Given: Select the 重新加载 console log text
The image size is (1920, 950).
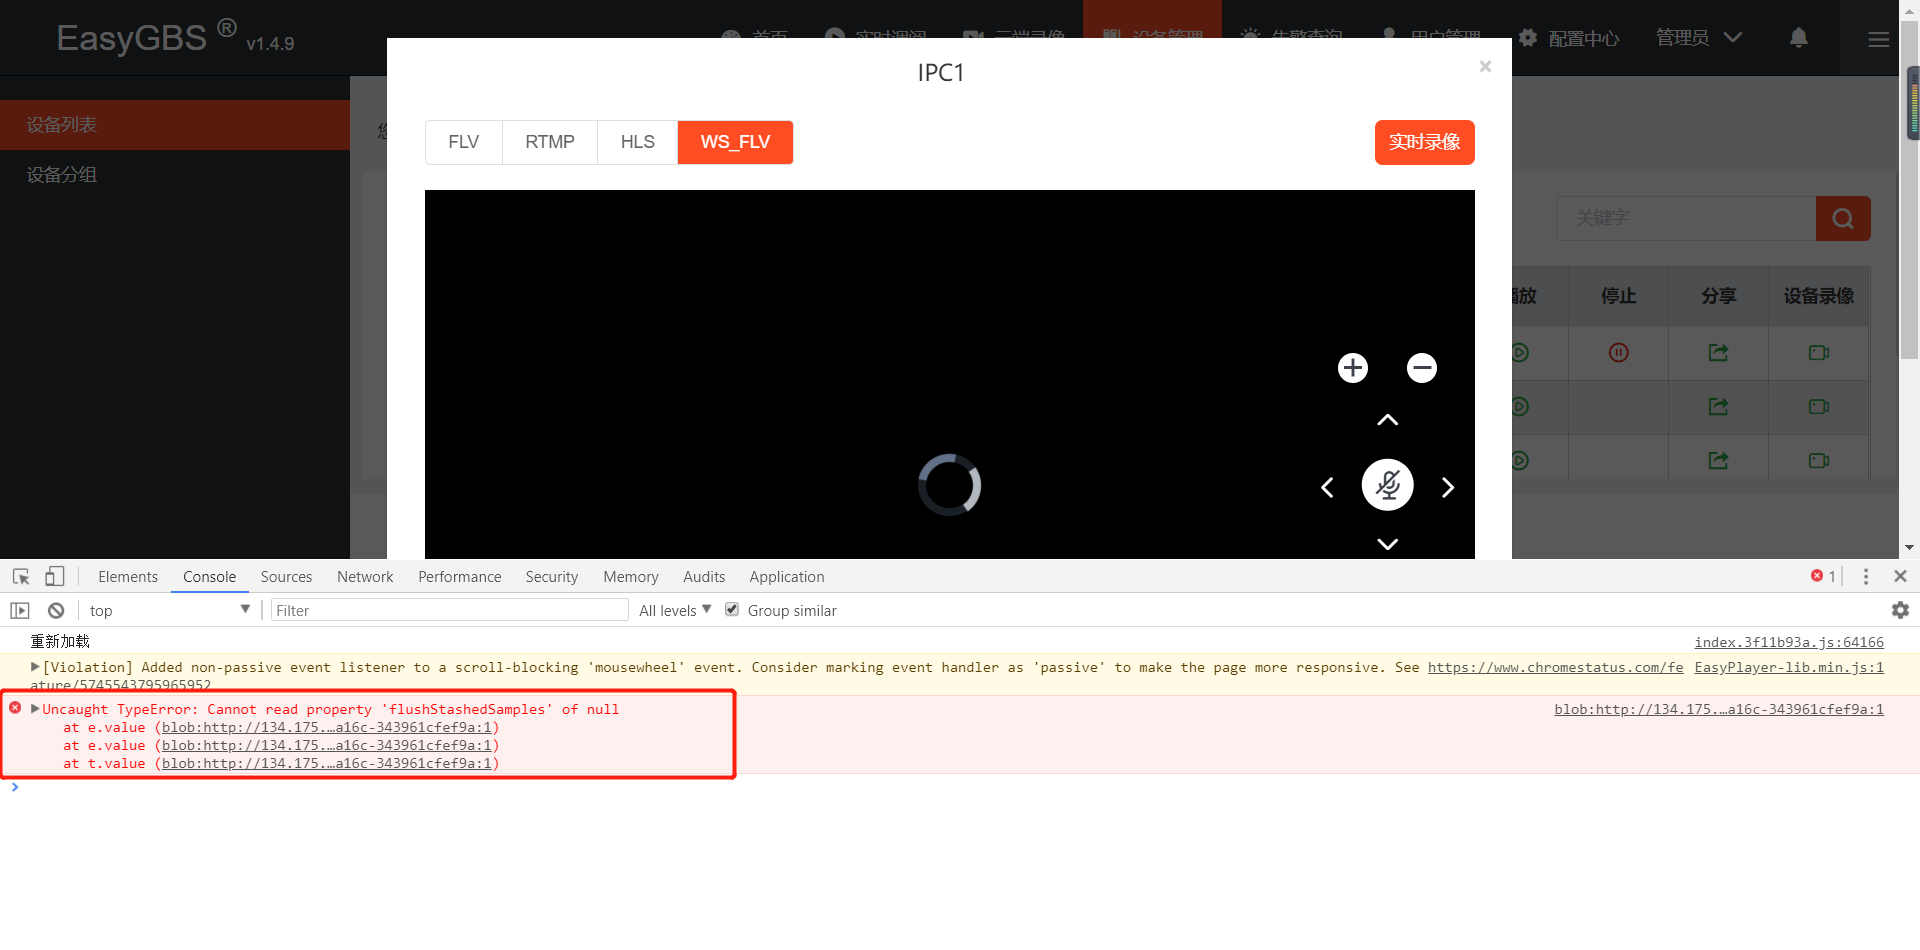Looking at the screenshot, I should click(x=60, y=642).
